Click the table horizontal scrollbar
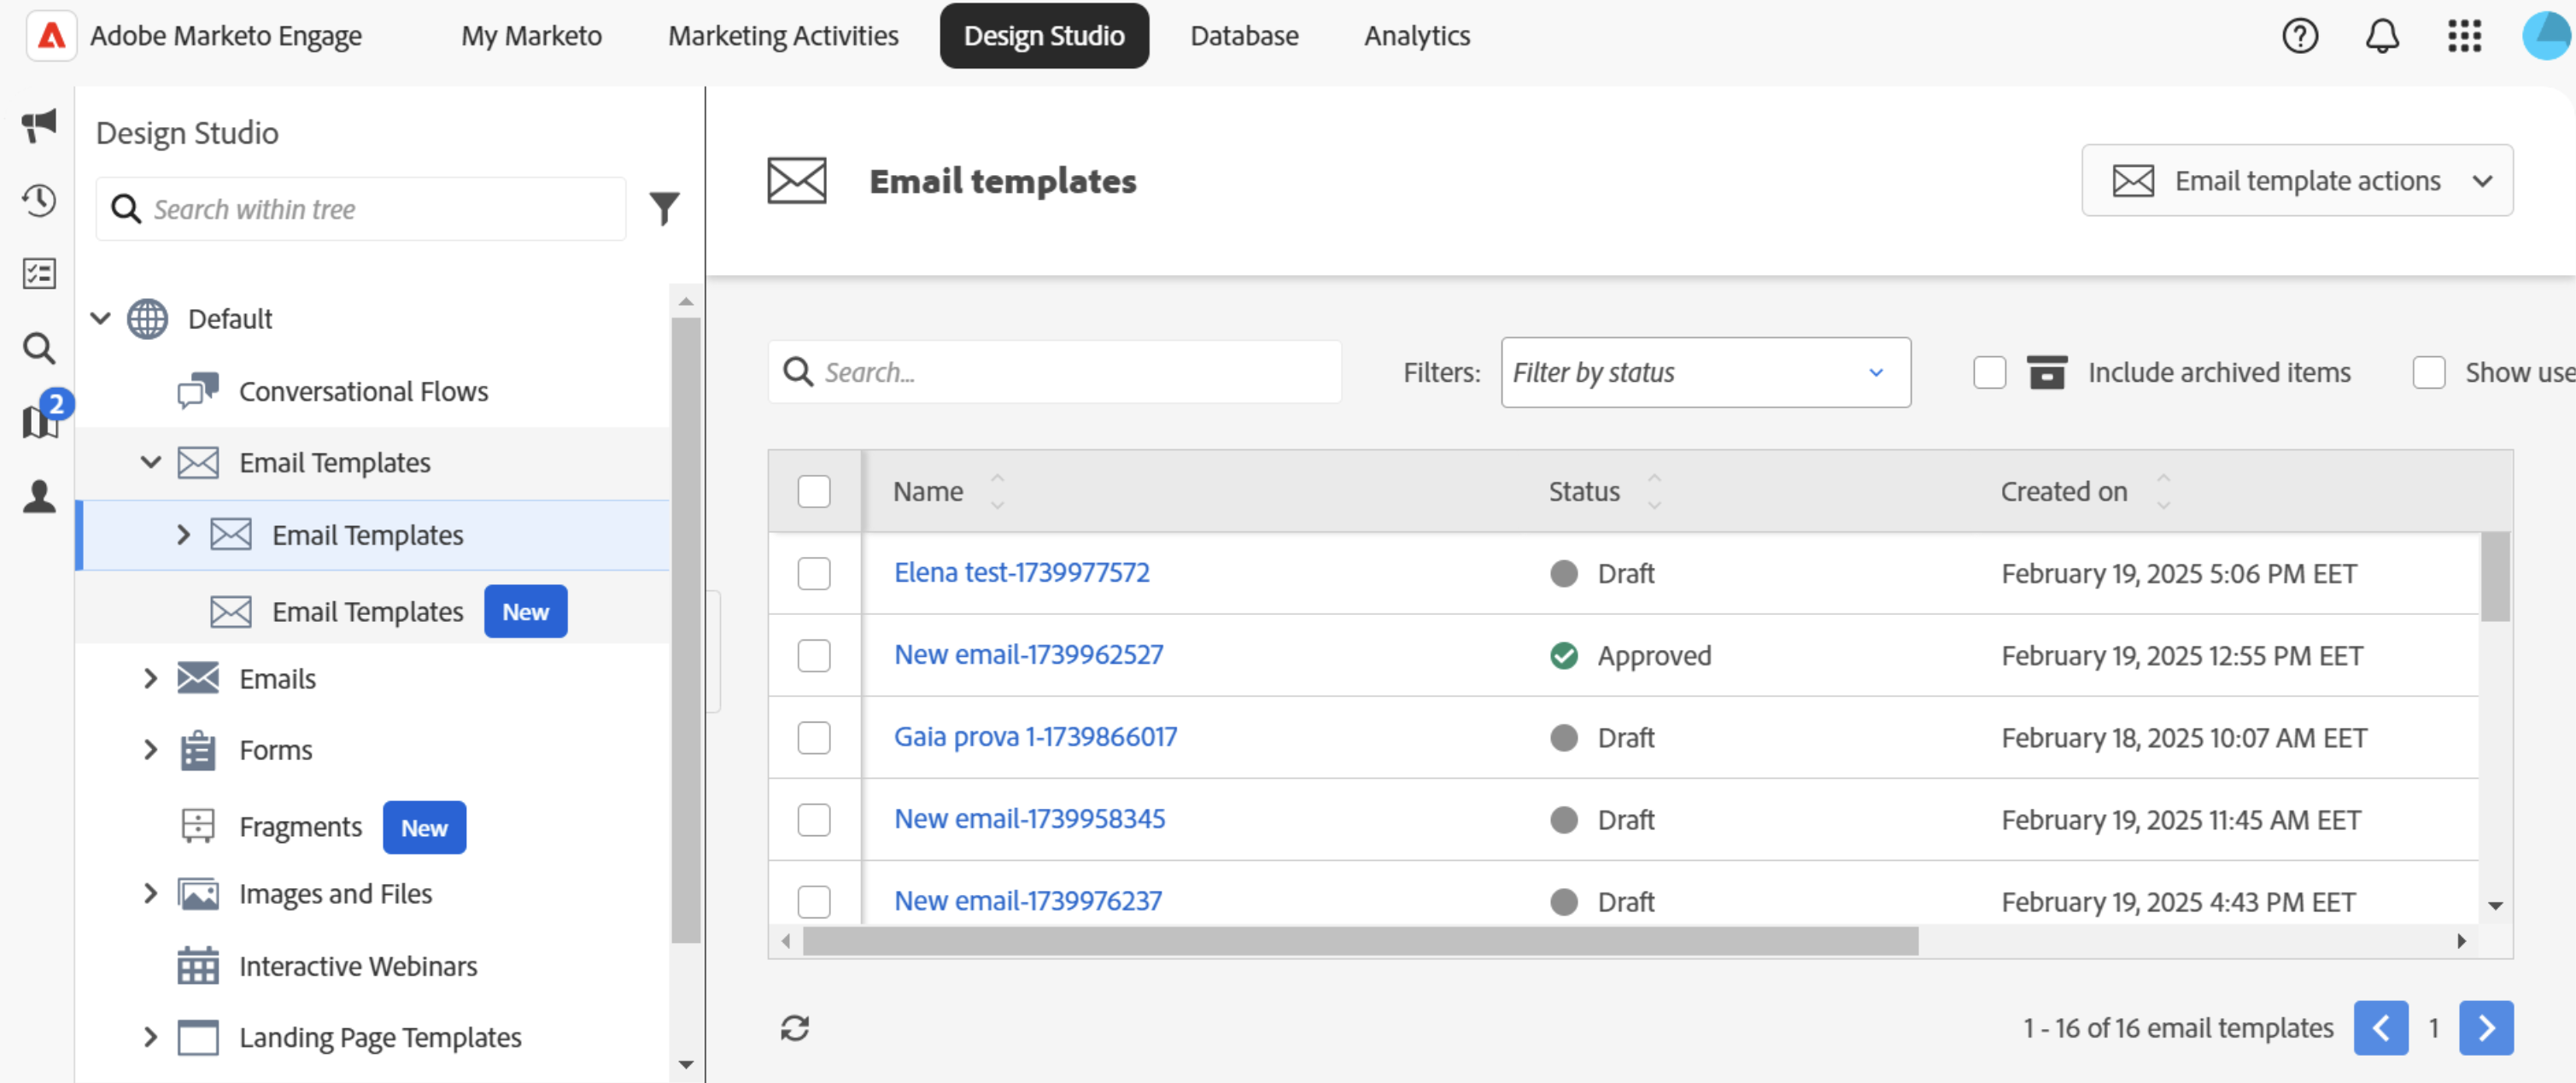The width and height of the screenshot is (2576, 1083). click(1361, 941)
